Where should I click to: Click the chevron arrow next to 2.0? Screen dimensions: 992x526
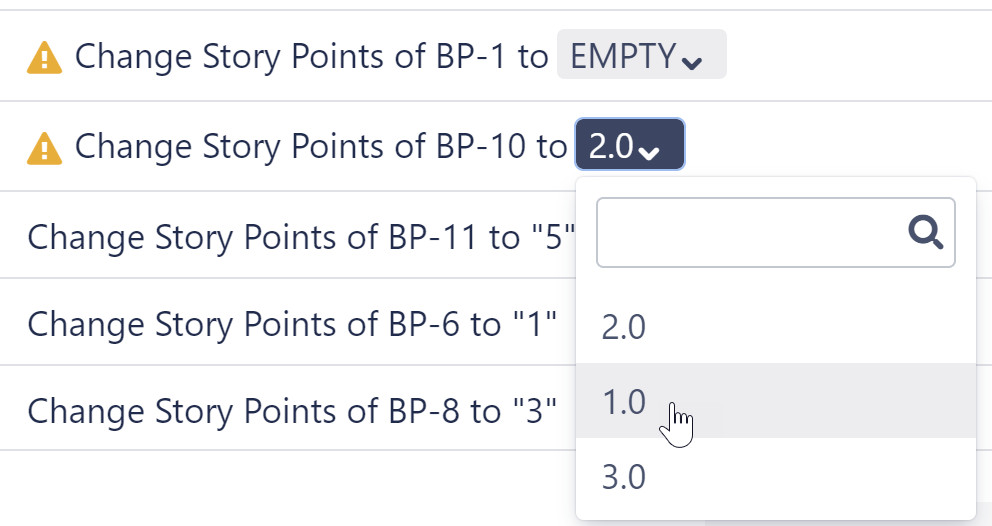[x=649, y=152]
